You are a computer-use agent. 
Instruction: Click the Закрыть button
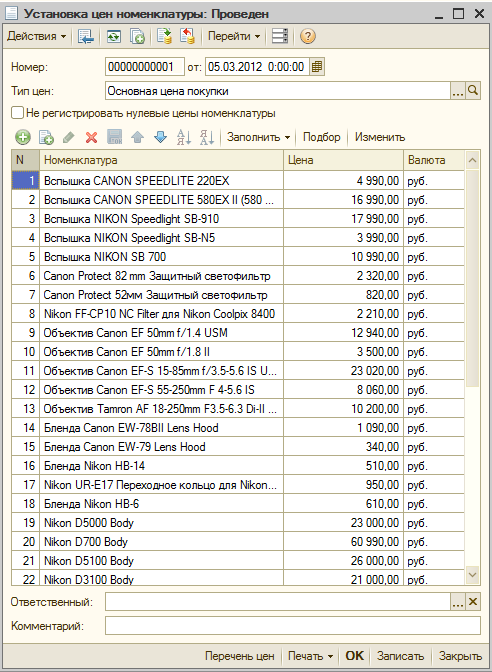(x=460, y=656)
